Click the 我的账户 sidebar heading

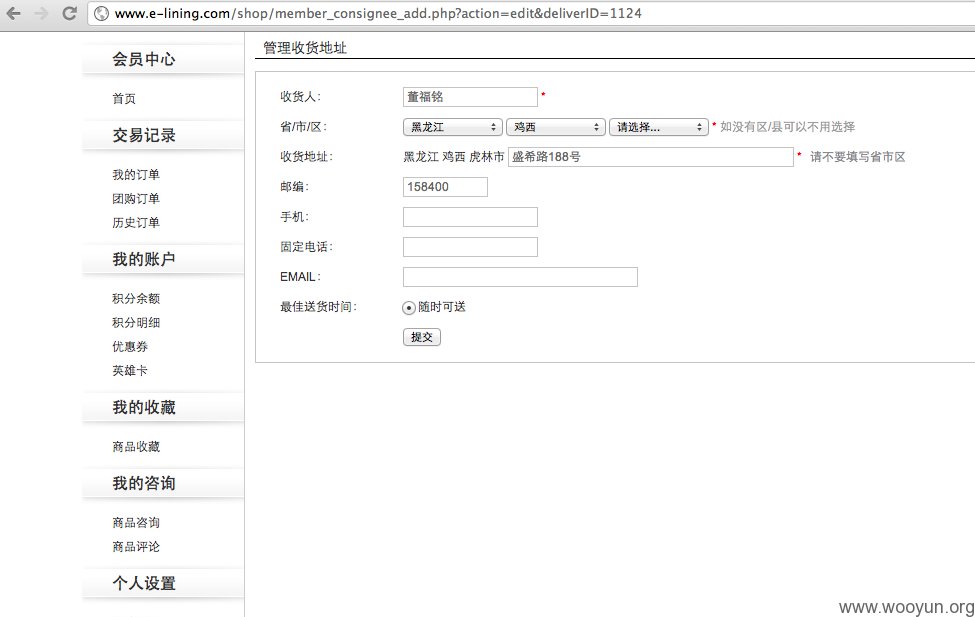point(144,259)
